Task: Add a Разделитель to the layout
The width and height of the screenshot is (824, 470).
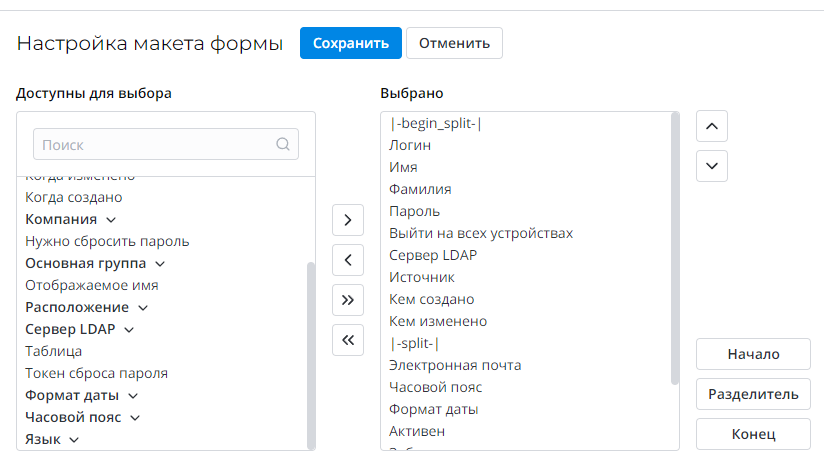Action: [753, 394]
